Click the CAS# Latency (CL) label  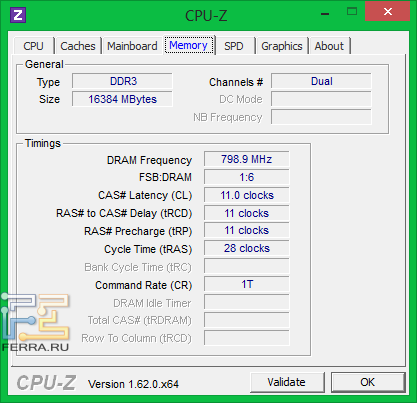coord(145,195)
